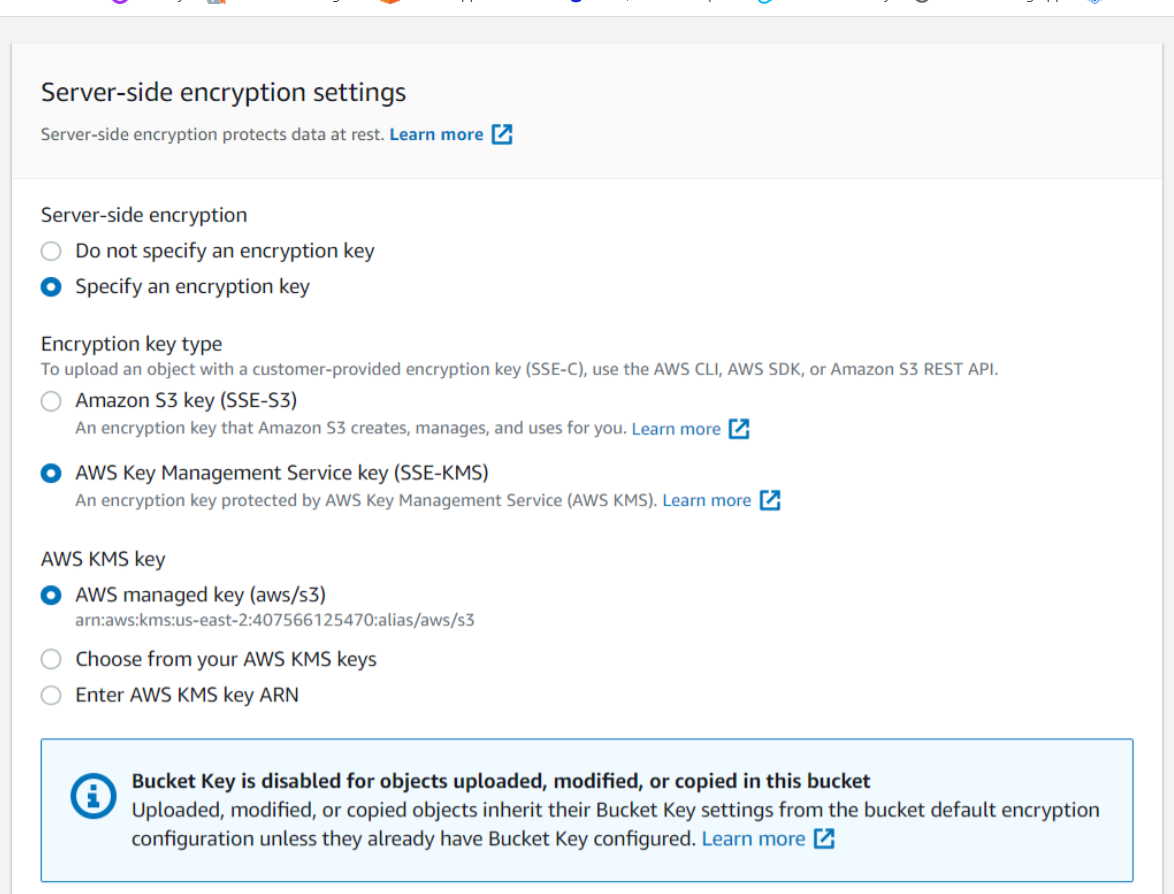Click external-link icon in Bucket Key info box
Screen dimensions: 1174x894
coord(824,839)
